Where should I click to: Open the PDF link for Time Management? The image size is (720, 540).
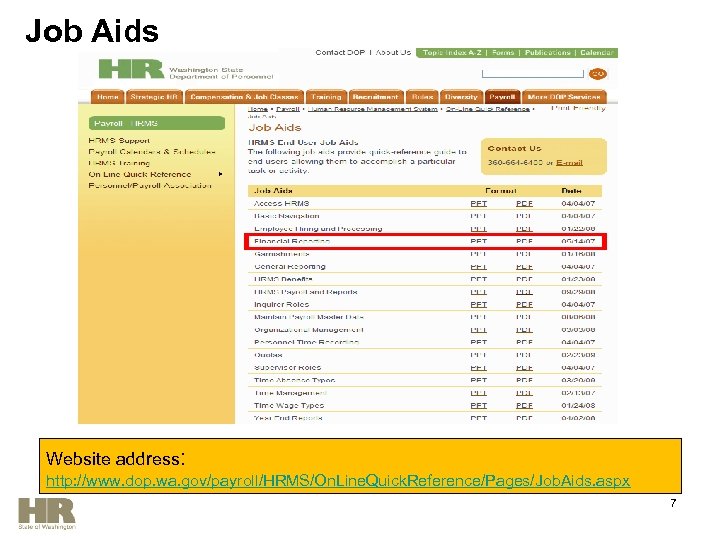(524, 393)
